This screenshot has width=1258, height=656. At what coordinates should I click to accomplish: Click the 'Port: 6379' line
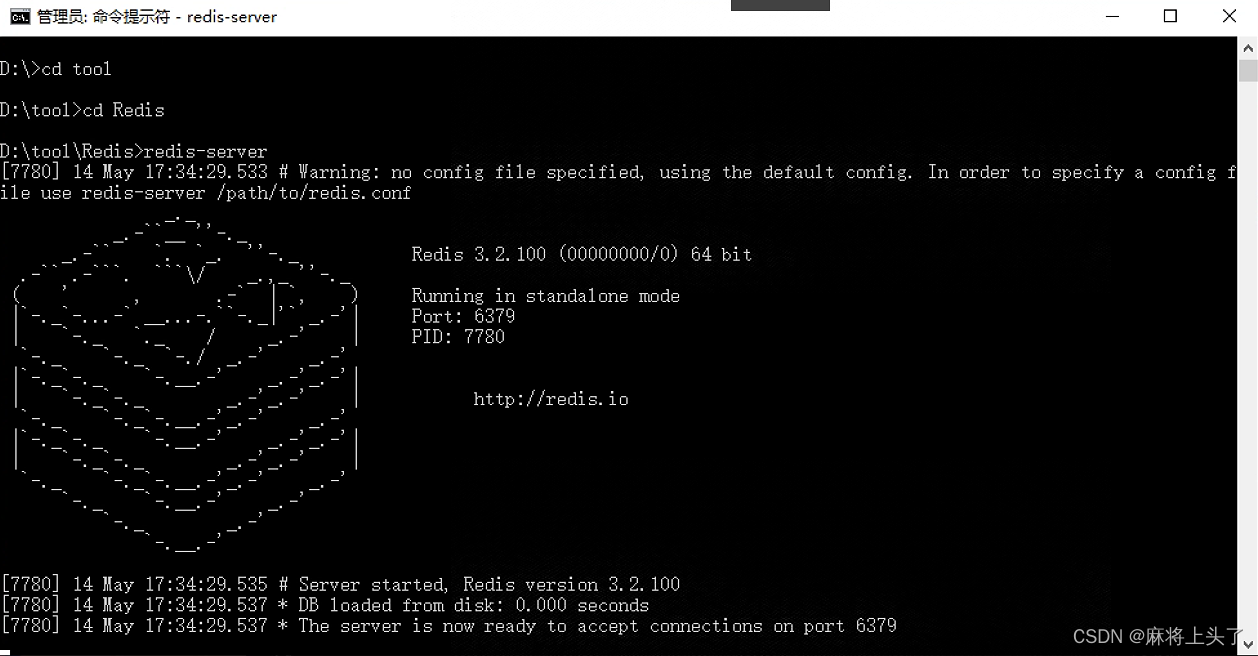(463, 316)
